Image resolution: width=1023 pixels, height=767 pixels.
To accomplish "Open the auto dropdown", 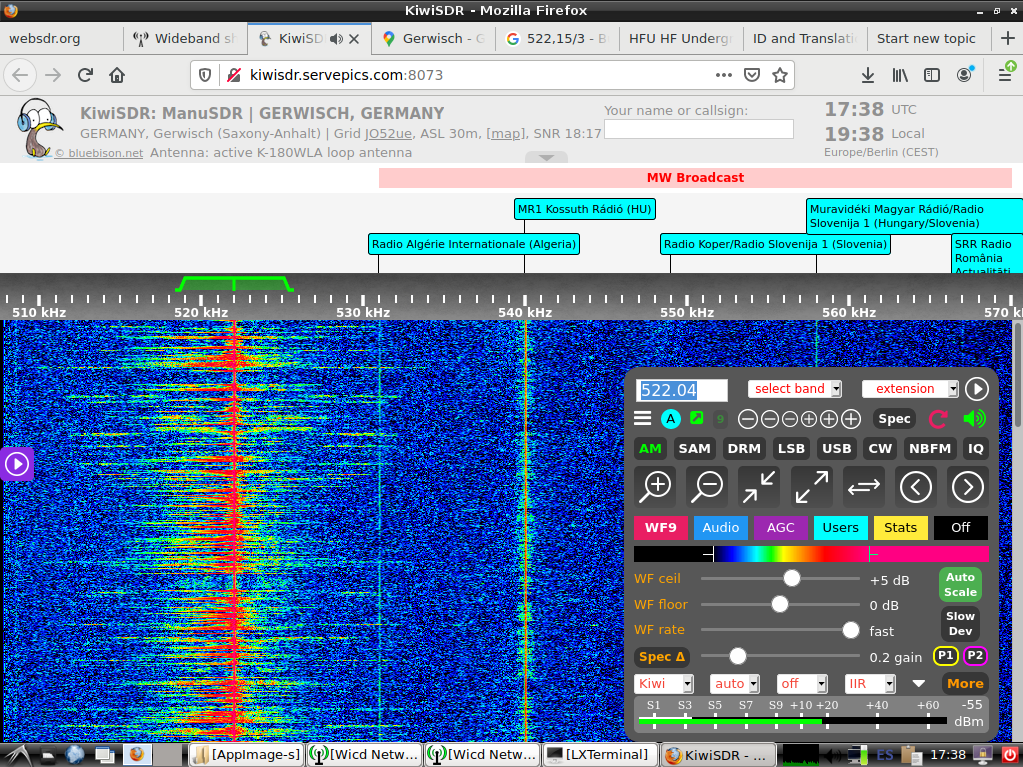I will (735, 684).
